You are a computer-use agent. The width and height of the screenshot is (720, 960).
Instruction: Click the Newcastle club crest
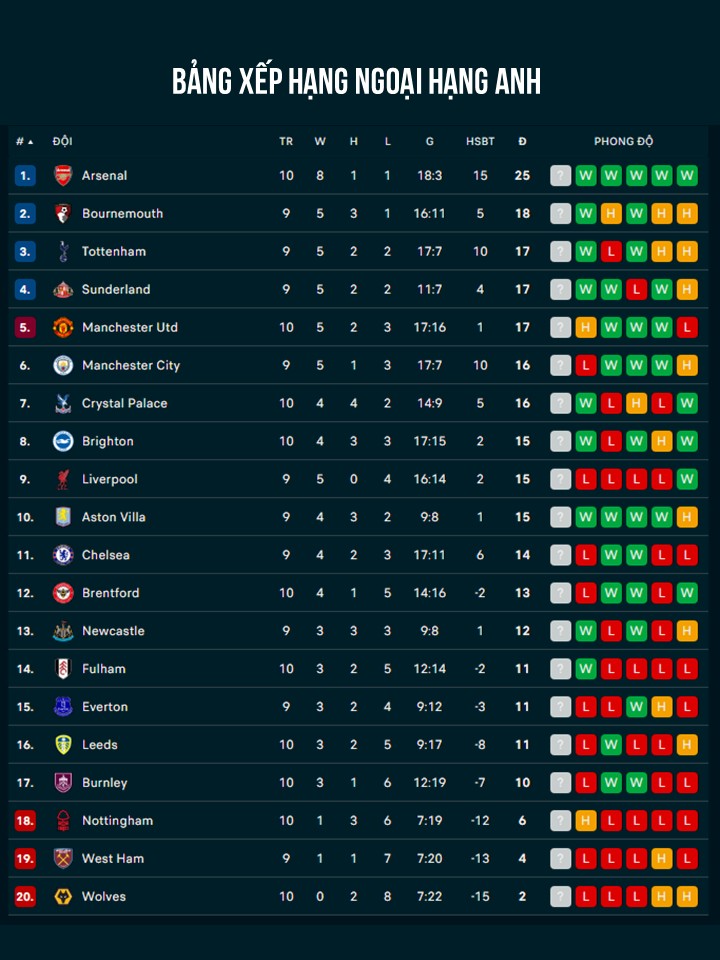tap(63, 631)
